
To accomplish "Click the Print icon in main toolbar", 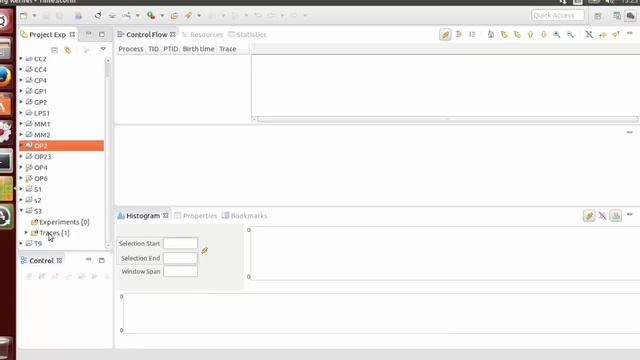I will pyautogui.click(x=78, y=16).
